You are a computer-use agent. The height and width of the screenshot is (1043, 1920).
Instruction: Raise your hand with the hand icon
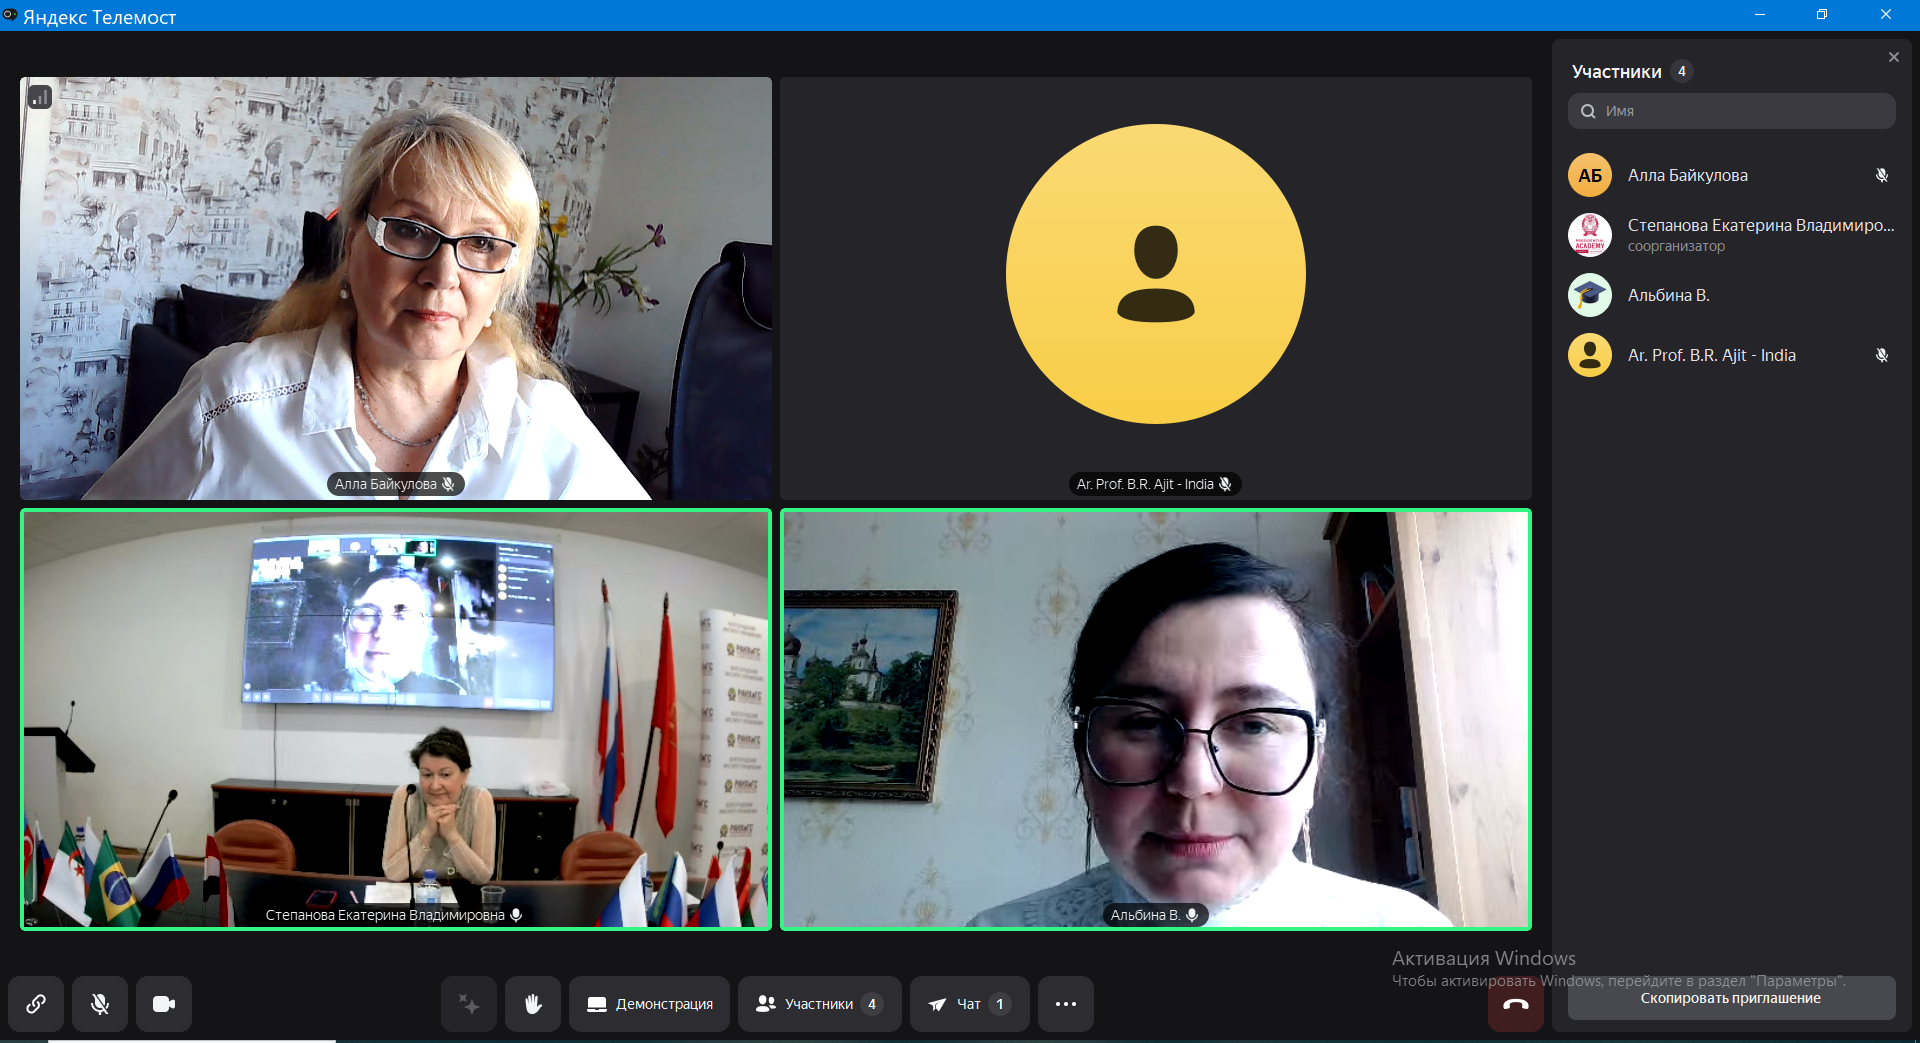533,1004
